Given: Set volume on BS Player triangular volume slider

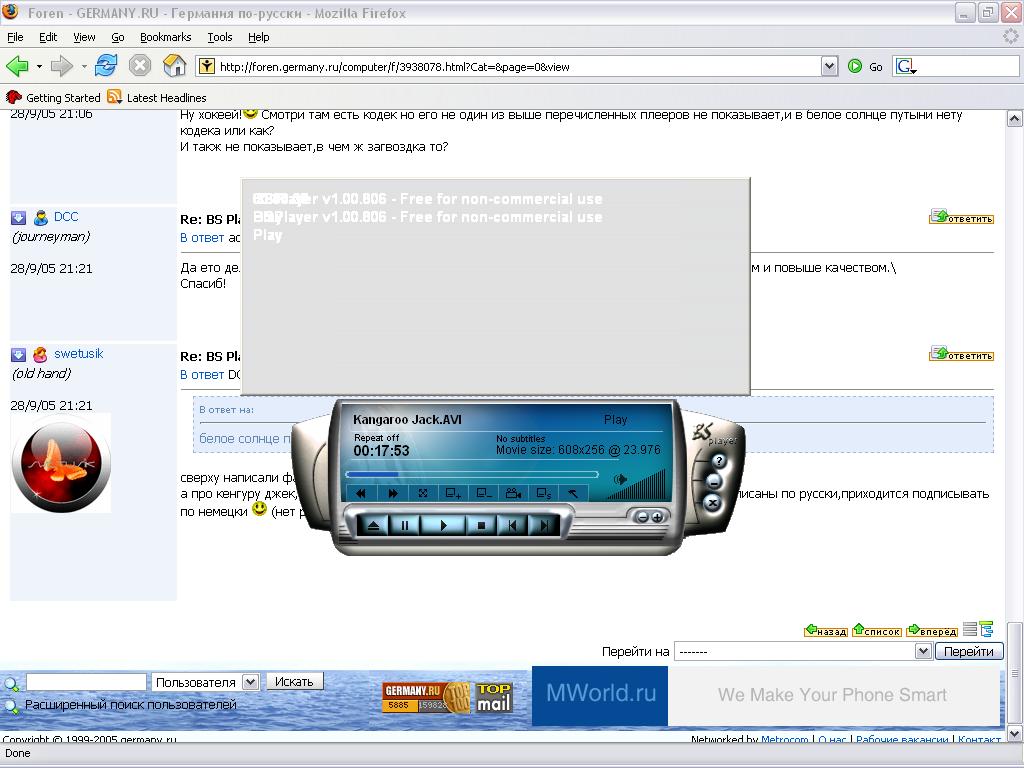Looking at the screenshot, I should (635, 487).
